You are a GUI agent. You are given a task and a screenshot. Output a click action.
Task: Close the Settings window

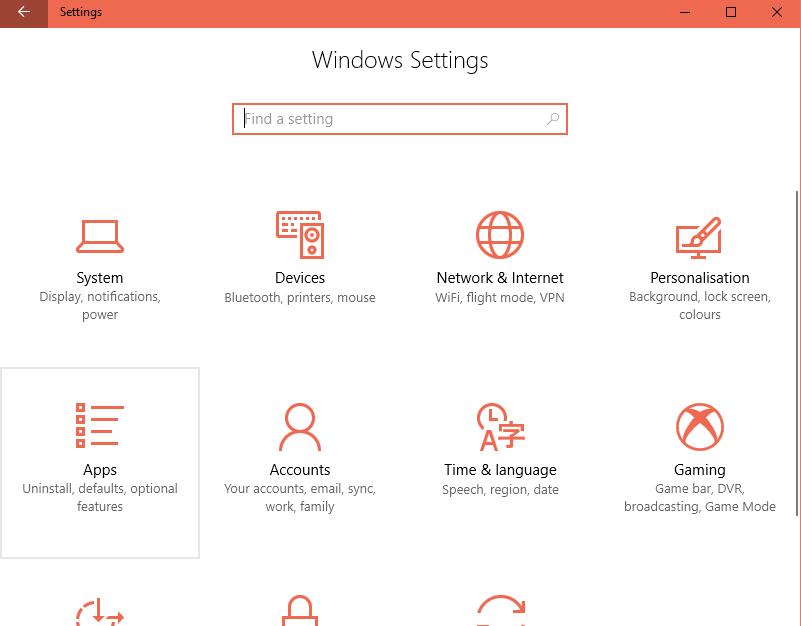coord(777,13)
